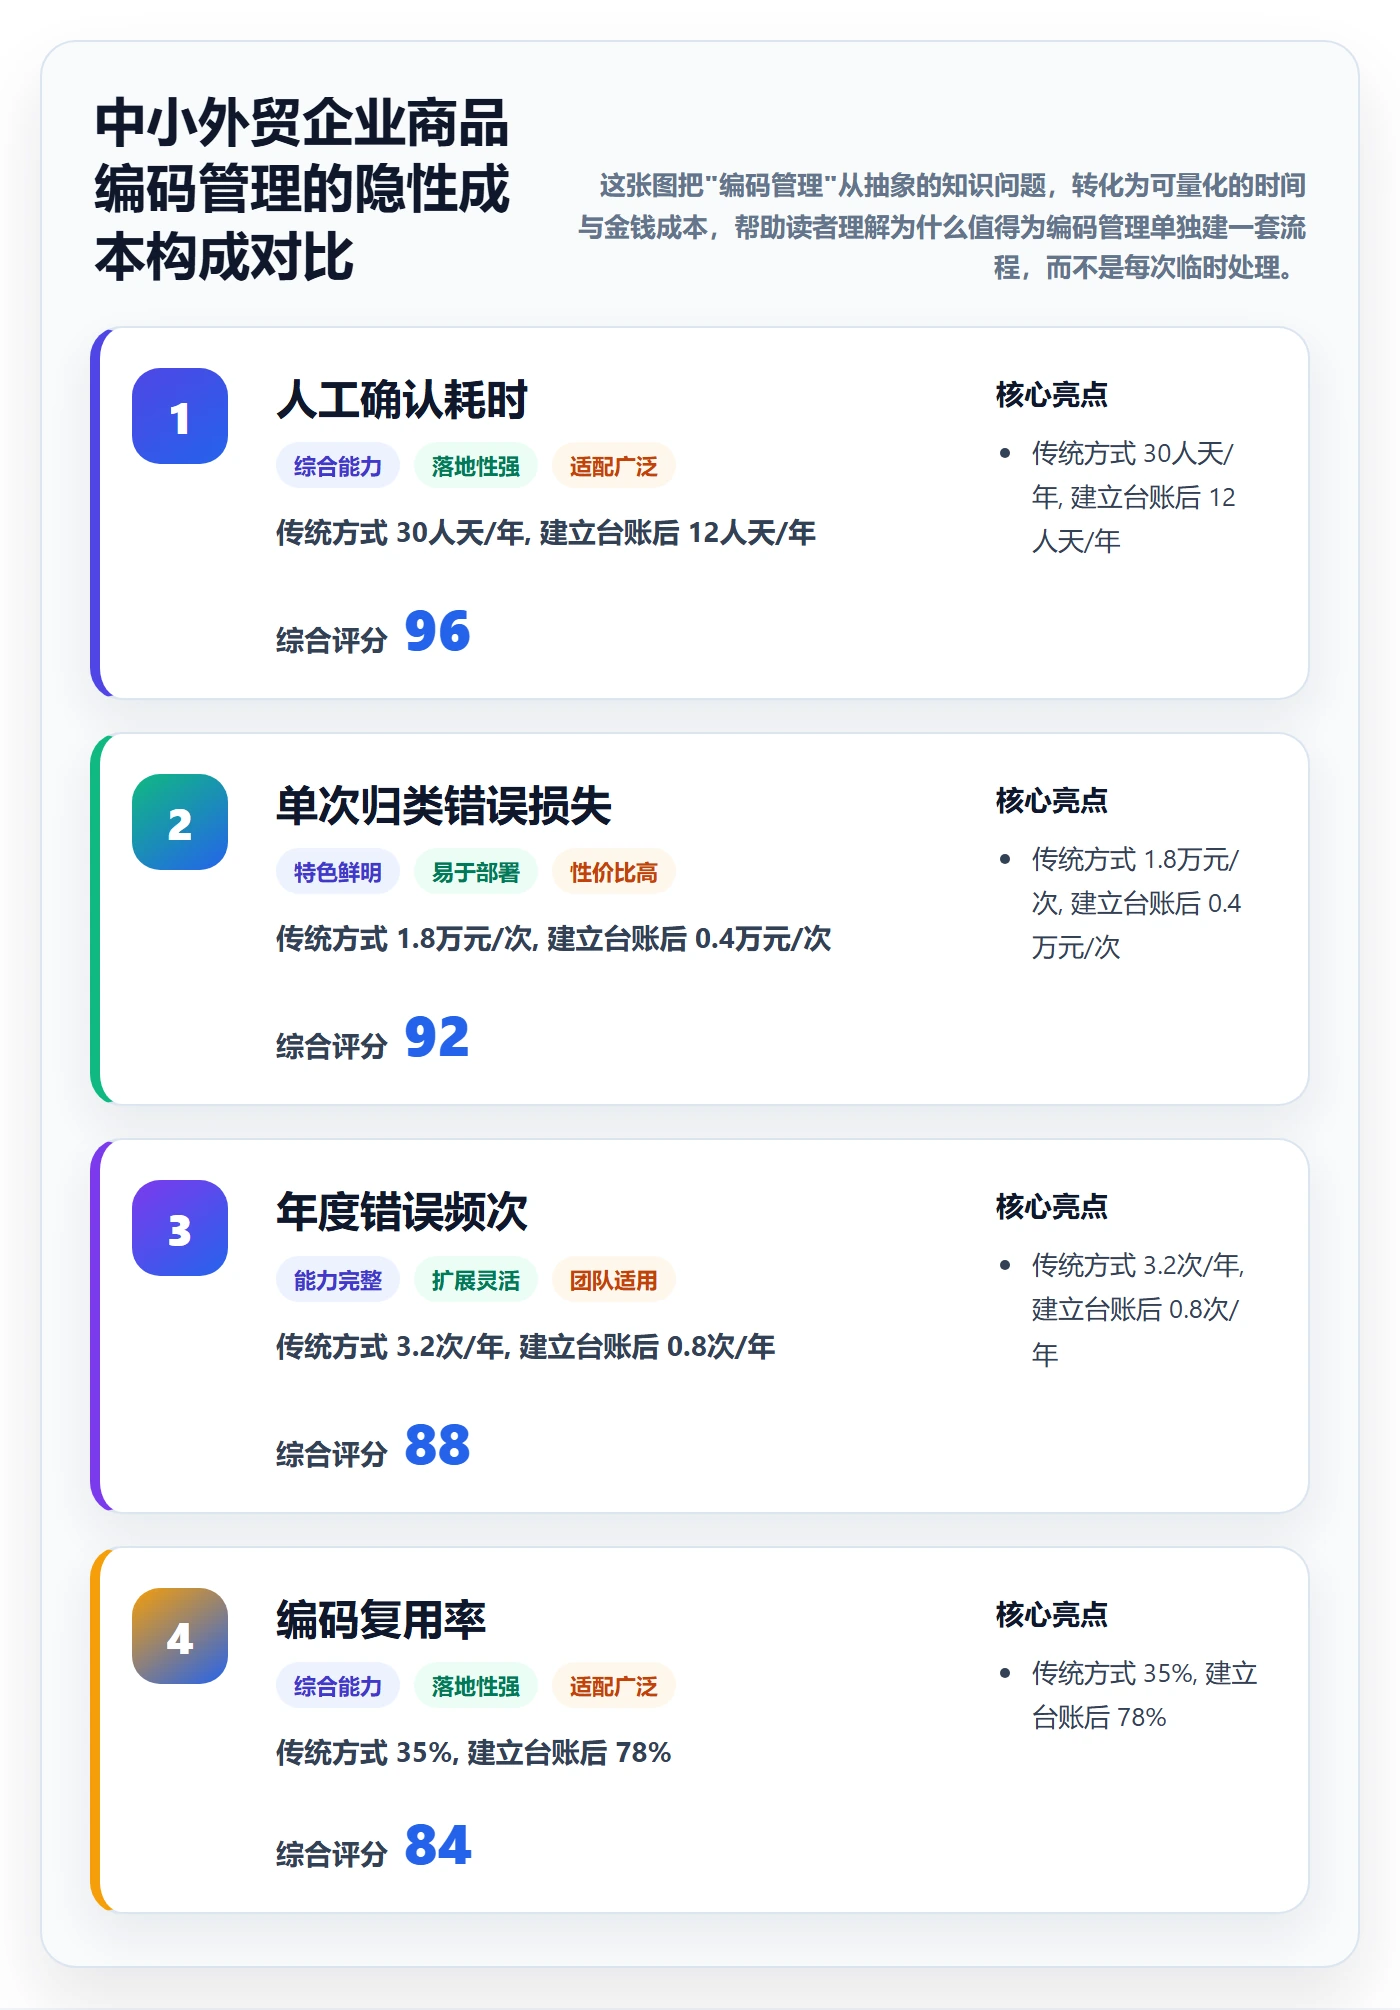Click the score 88
Viewport: 1400px width, 2010px height.
[437, 1445]
